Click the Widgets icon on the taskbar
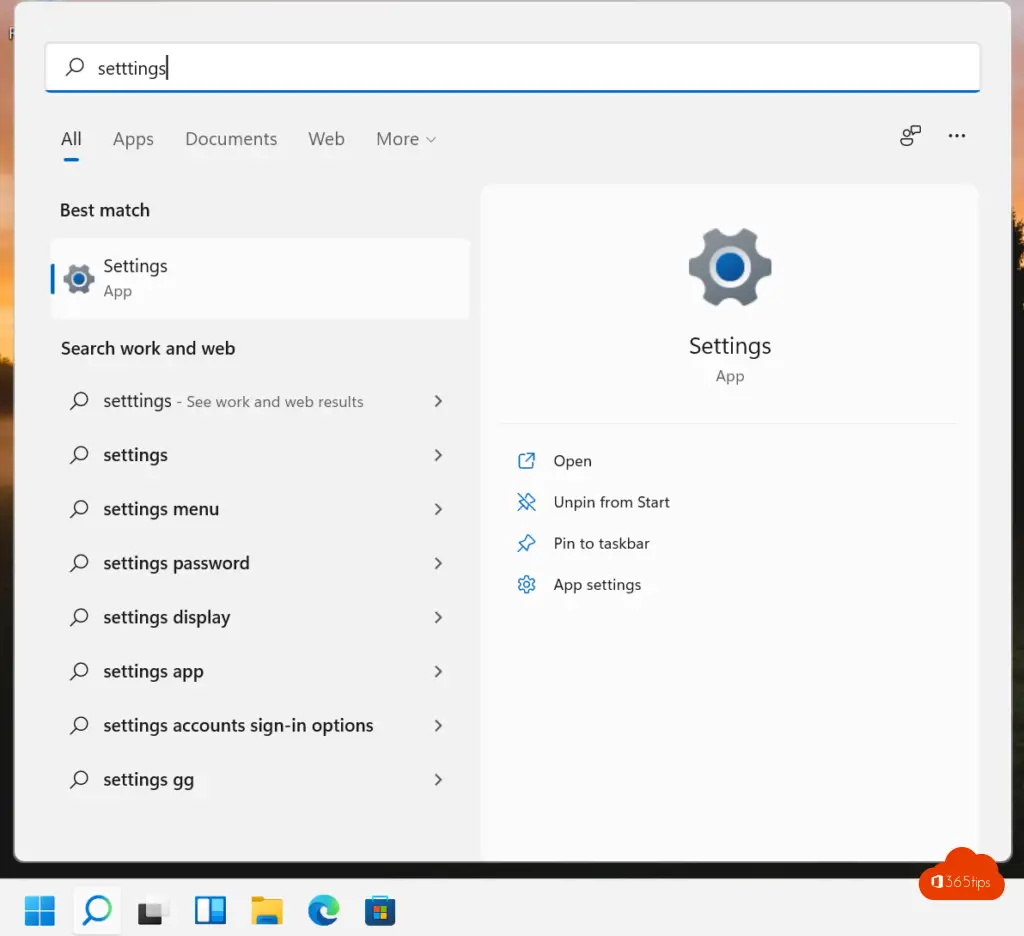Image resolution: width=1024 pixels, height=936 pixels. [x=210, y=910]
